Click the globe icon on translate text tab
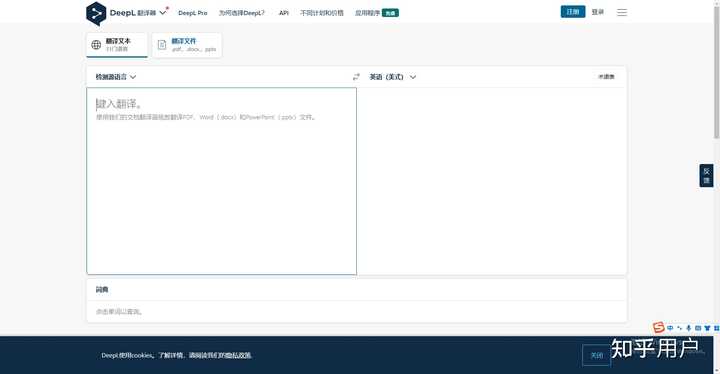Image resolution: width=720 pixels, height=374 pixels. pos(96,45)
